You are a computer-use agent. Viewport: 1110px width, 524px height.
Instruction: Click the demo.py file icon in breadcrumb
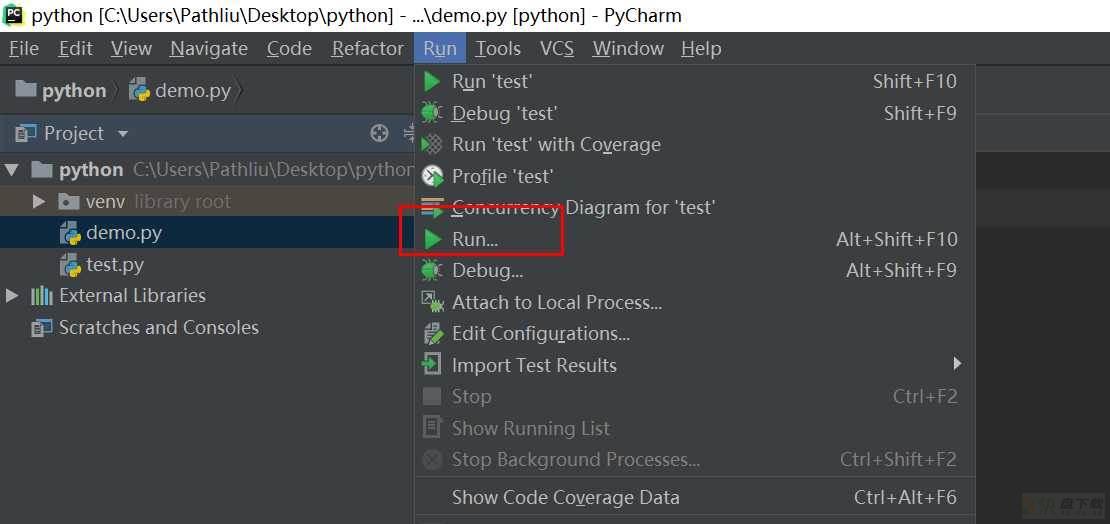click(x=139, y=91)
